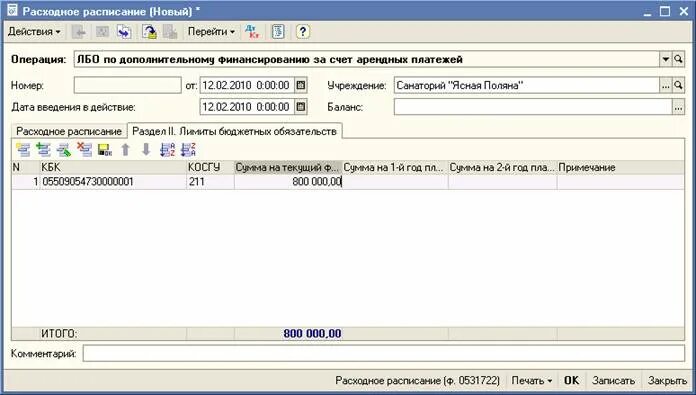The image size is (696, 395).
Task: Move row down with gray arrow
Action: 146,150
